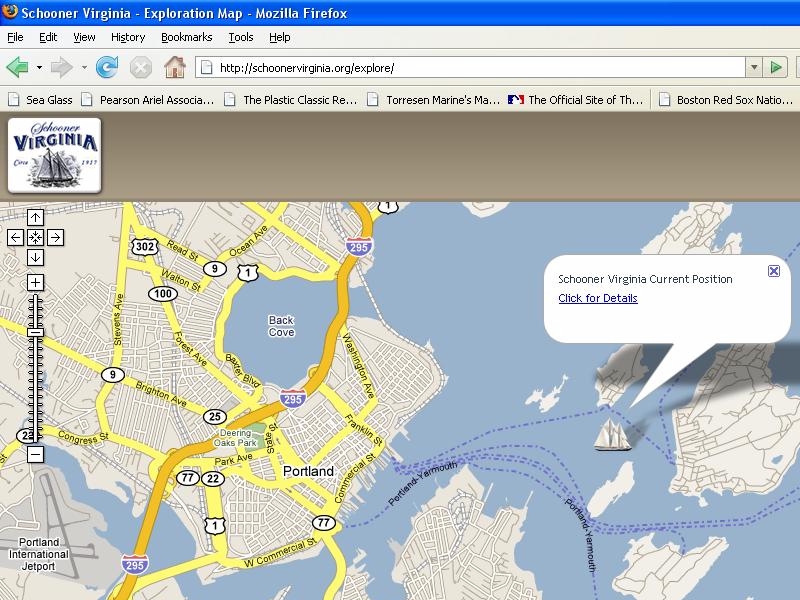Image resolution: width=800 pixels, height=600 pixels.
Task: Pan the map down arrow
Action: 35,257
